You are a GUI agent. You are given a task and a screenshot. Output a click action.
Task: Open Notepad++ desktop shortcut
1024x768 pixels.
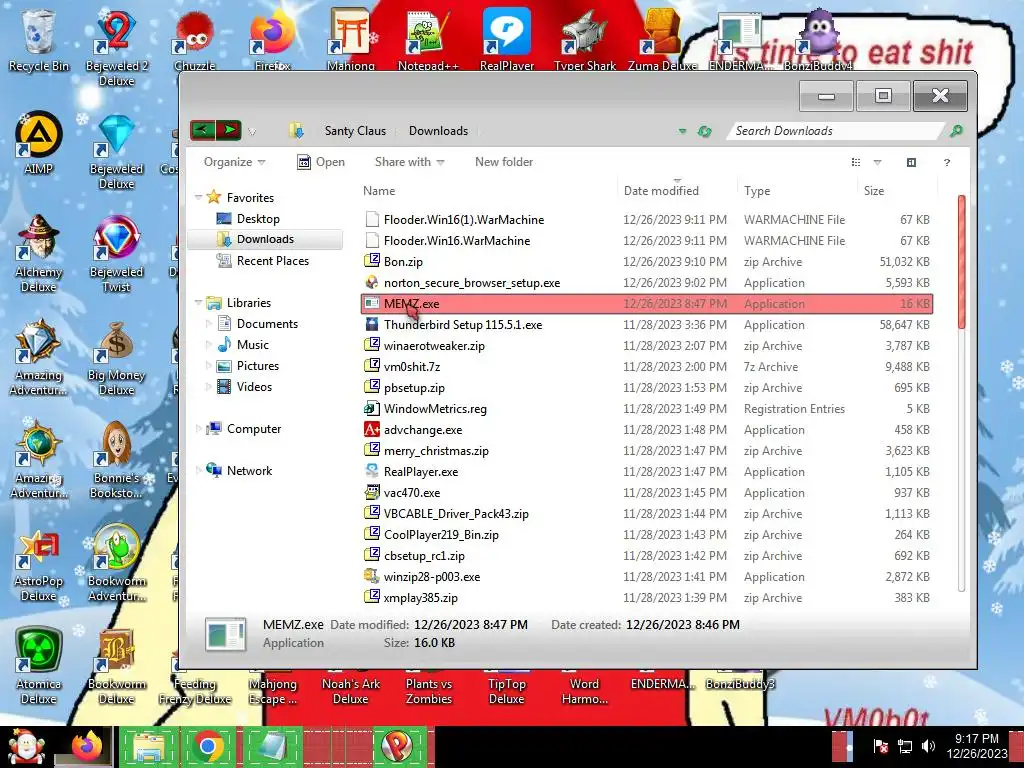(x=428, y=40)
